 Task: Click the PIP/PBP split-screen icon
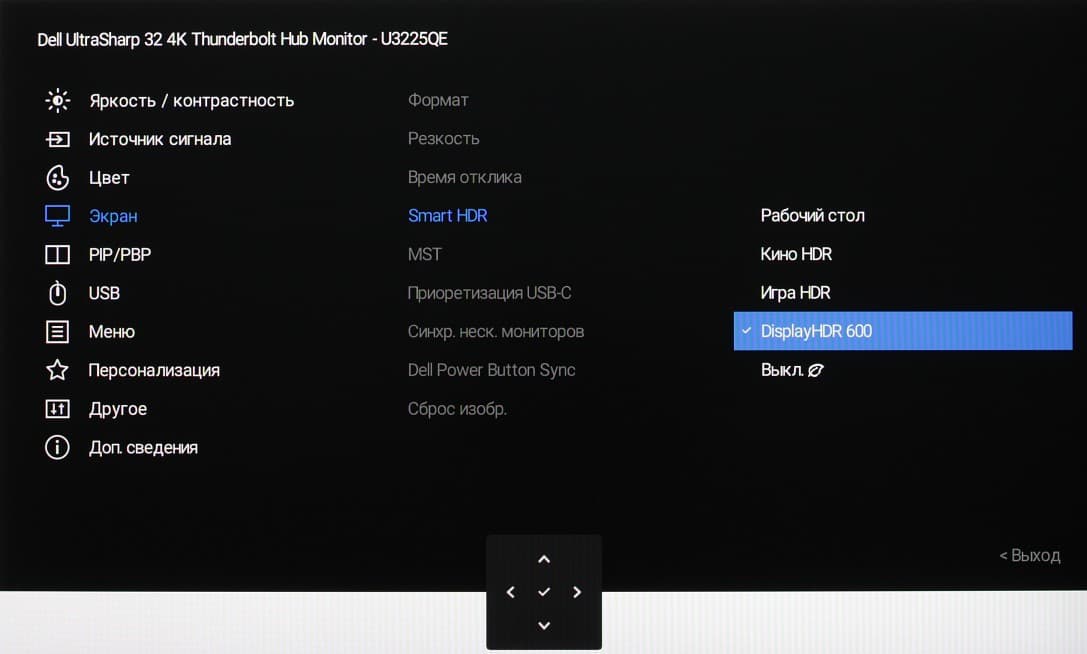click(x=58, y=255)
